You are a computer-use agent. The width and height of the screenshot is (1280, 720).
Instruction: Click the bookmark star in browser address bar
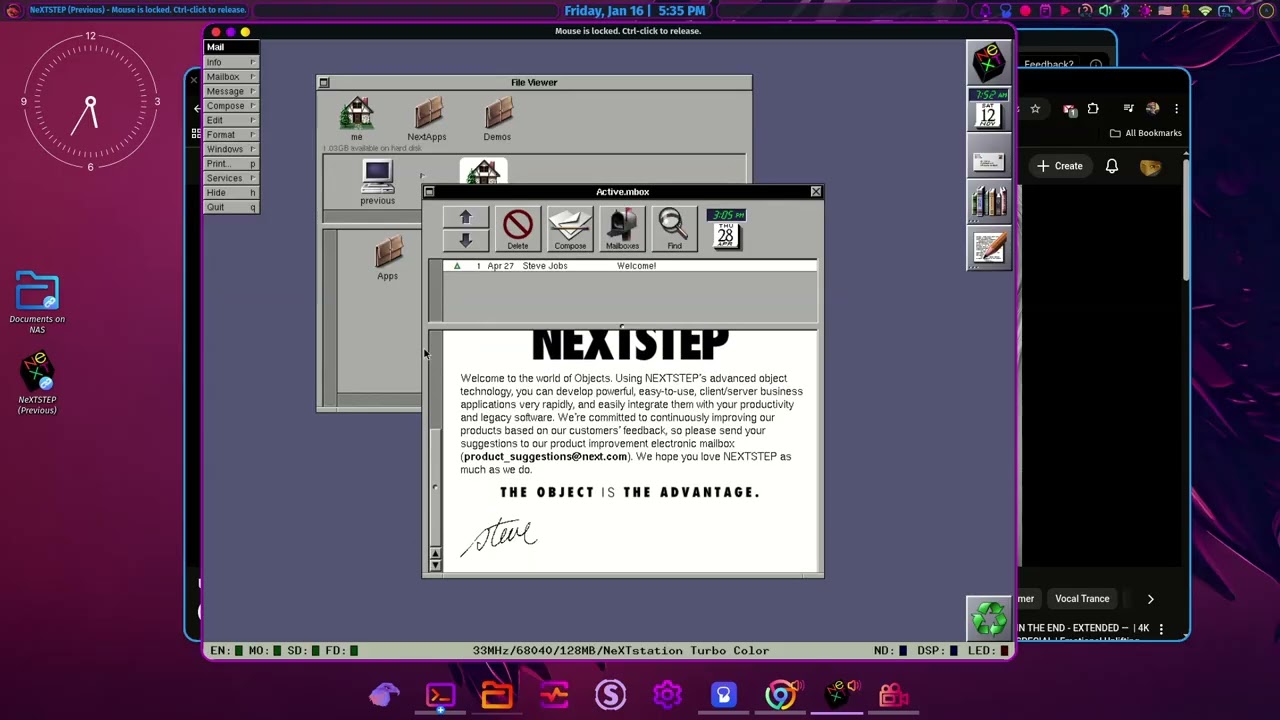point(1035,109)
